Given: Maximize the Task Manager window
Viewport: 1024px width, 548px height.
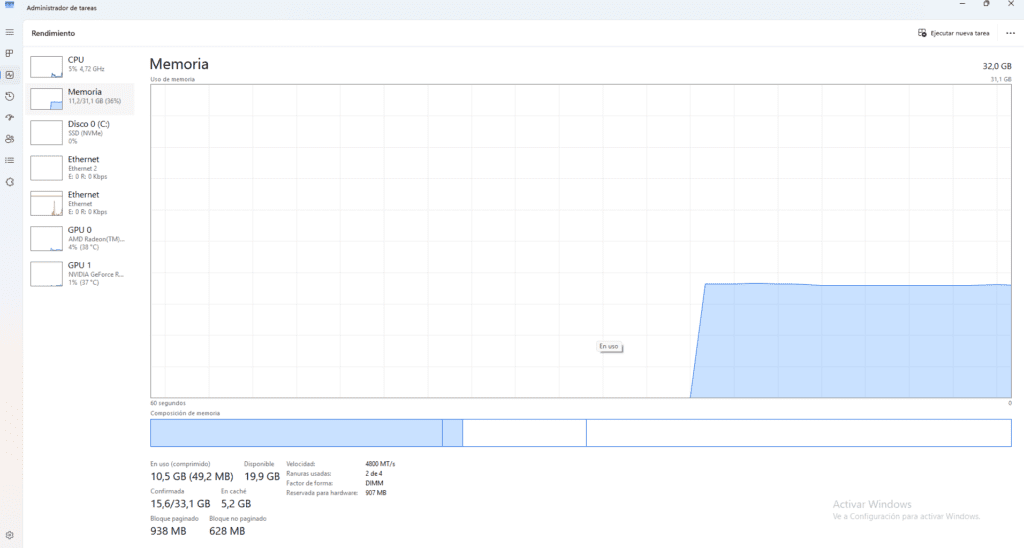Looking at the screenshot, I should point(986,4).
